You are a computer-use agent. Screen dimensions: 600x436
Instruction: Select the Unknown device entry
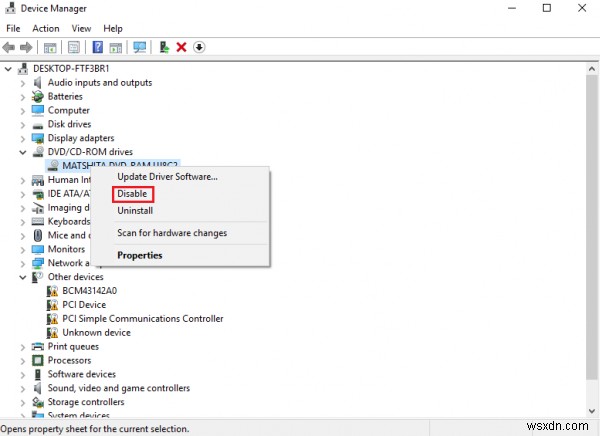96,333
